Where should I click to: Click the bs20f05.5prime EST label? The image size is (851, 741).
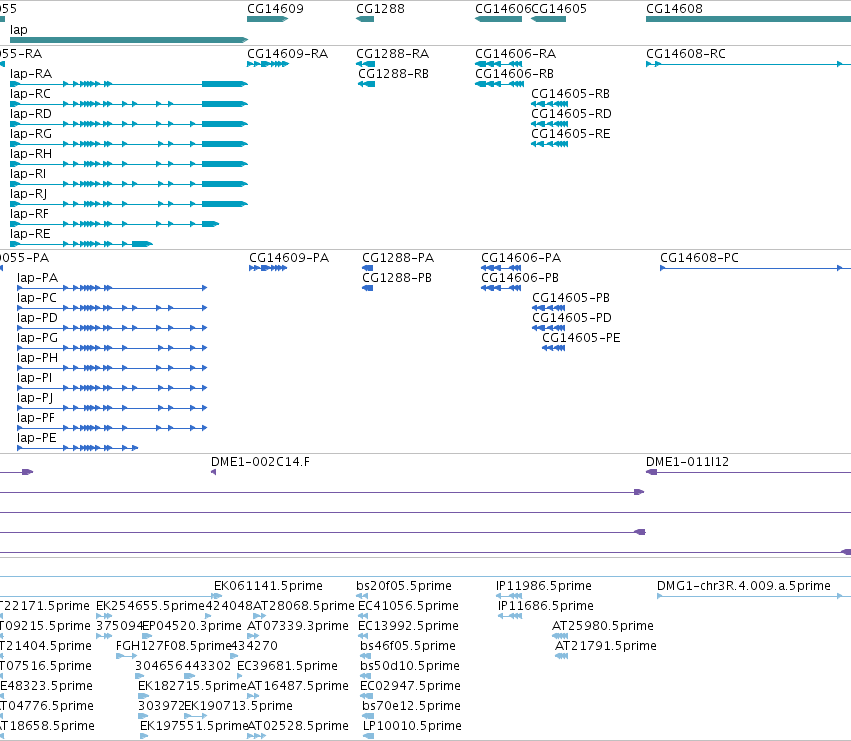click(404, 586)
